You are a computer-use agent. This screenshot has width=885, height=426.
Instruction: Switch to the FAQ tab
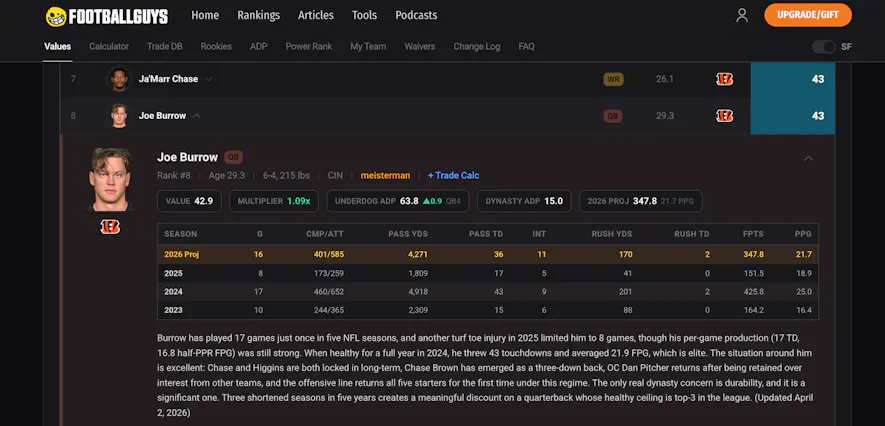click(x=526, y=46)
